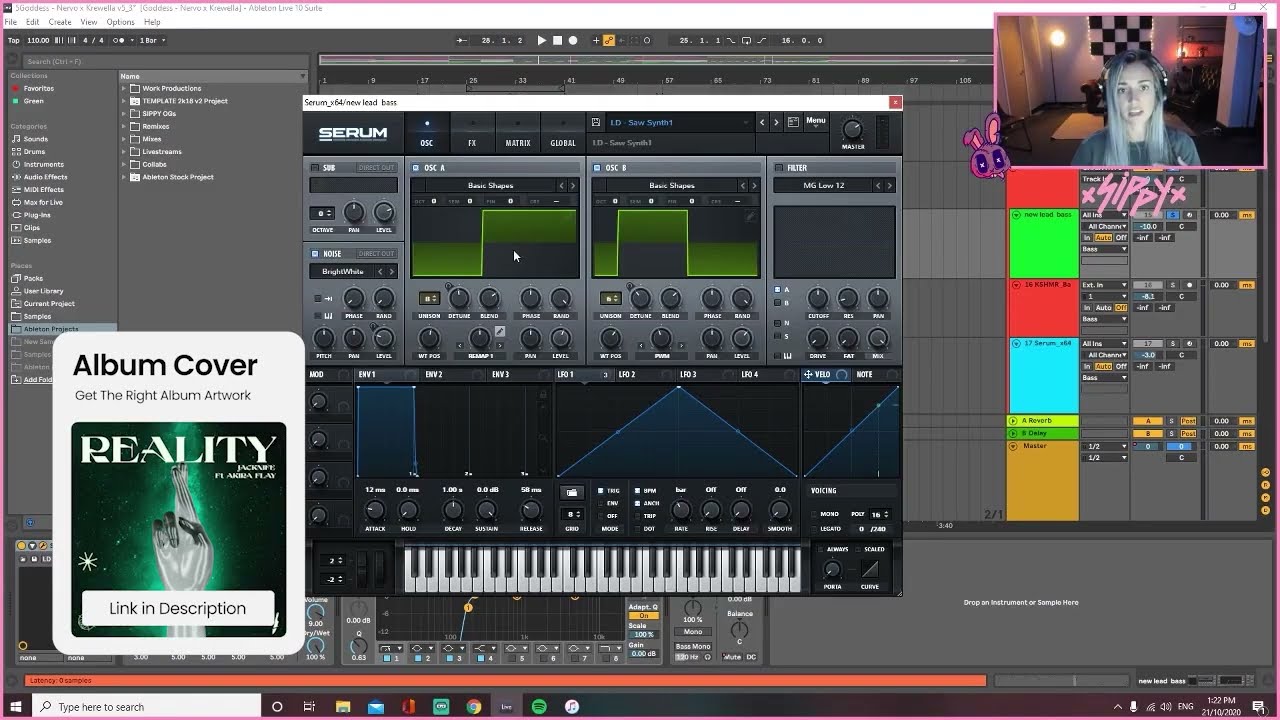
Task: Open the View menu
Action: [x=89, y=22]
